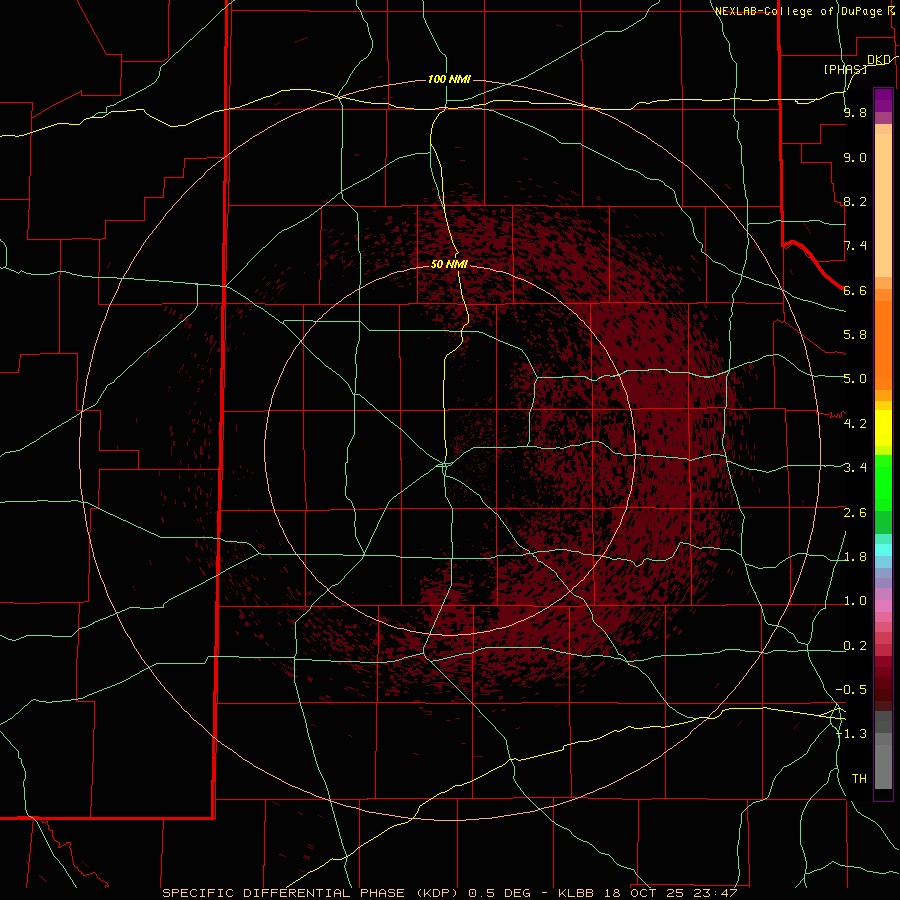Click the 100 NMI range ring label
Viewport: 900px width, 900px height.
click(x=449, y=79)
